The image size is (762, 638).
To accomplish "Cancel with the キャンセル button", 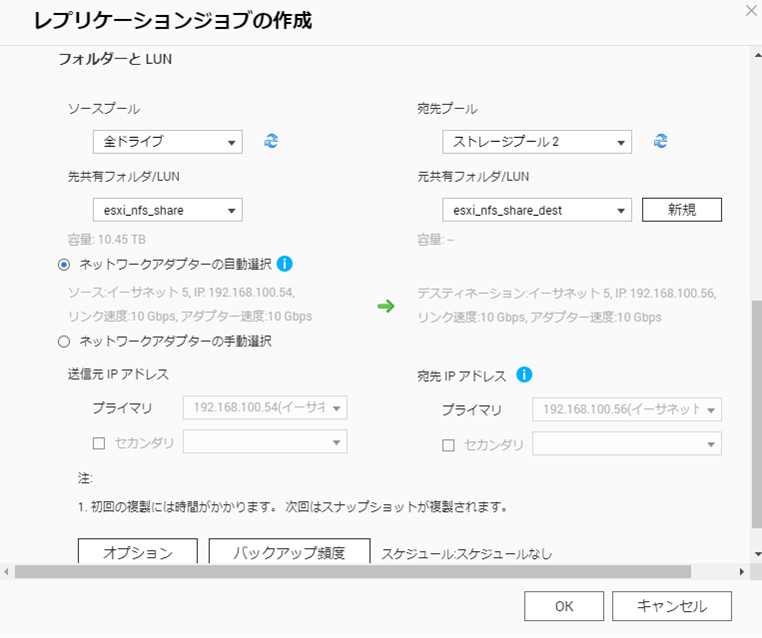I will (x=671, y=606).
